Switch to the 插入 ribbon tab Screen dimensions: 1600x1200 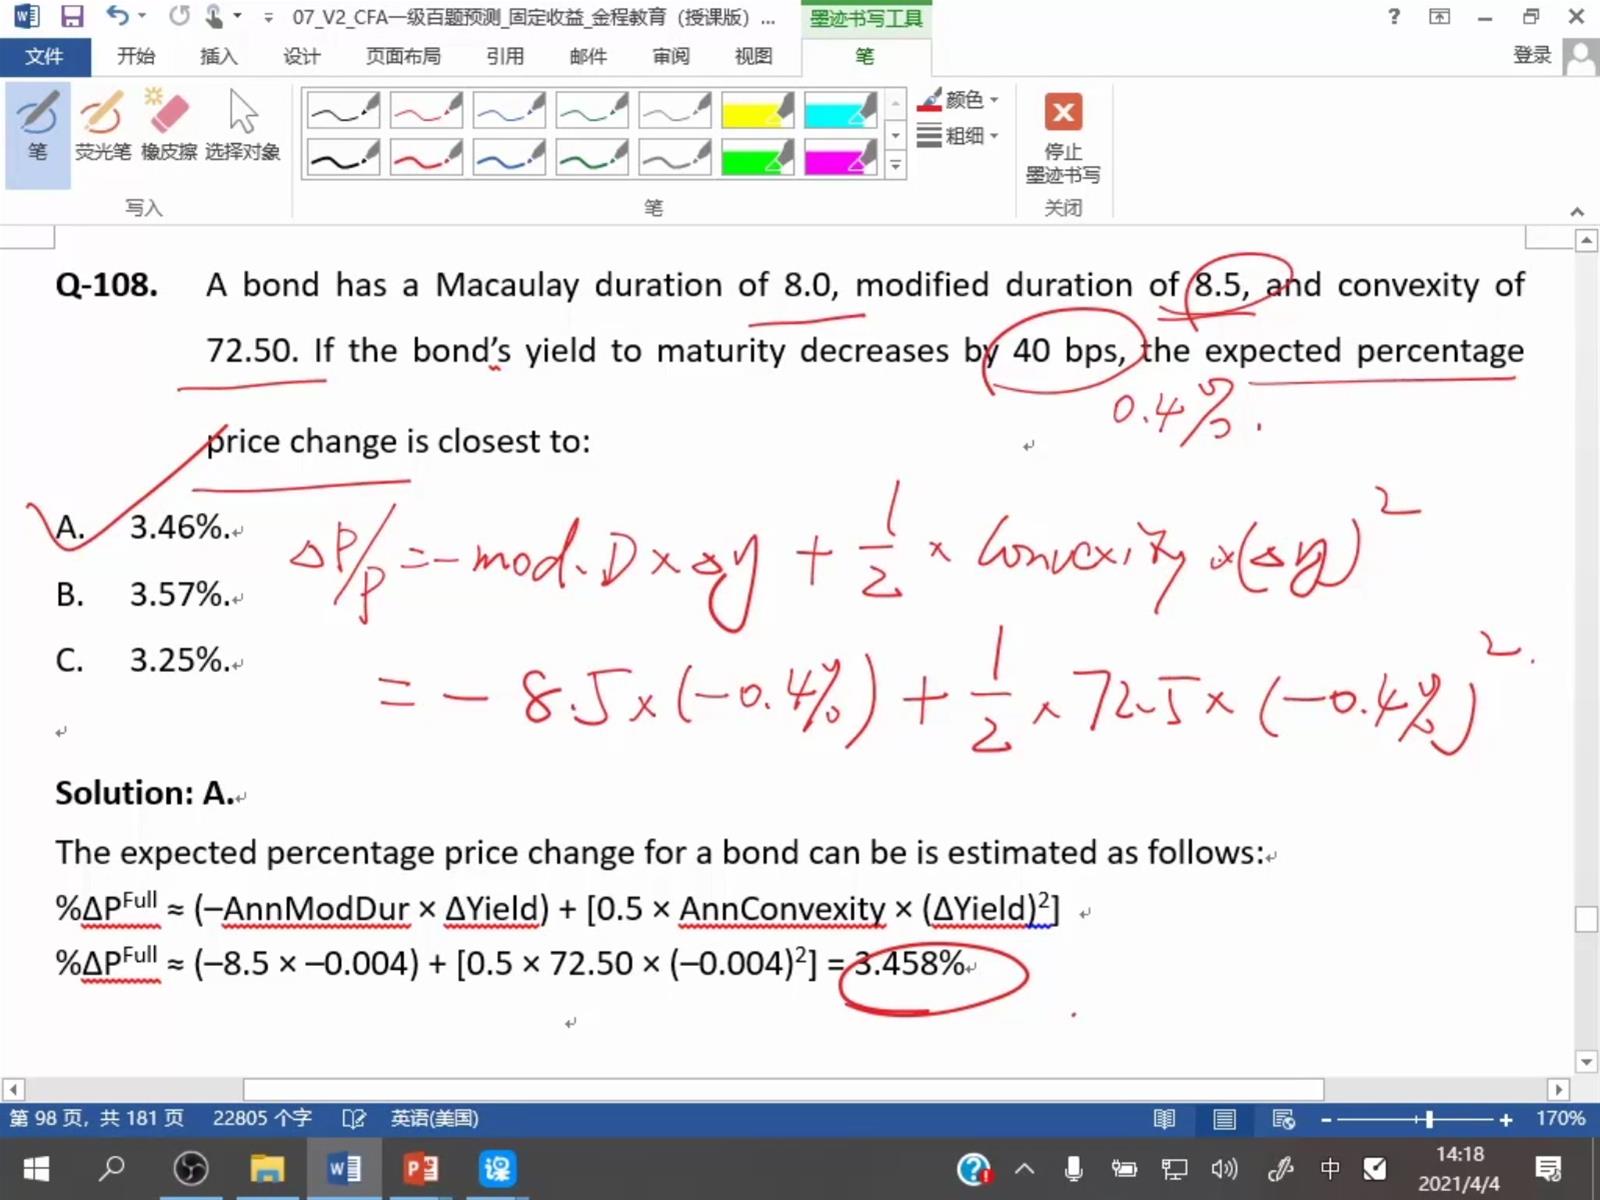219,56
